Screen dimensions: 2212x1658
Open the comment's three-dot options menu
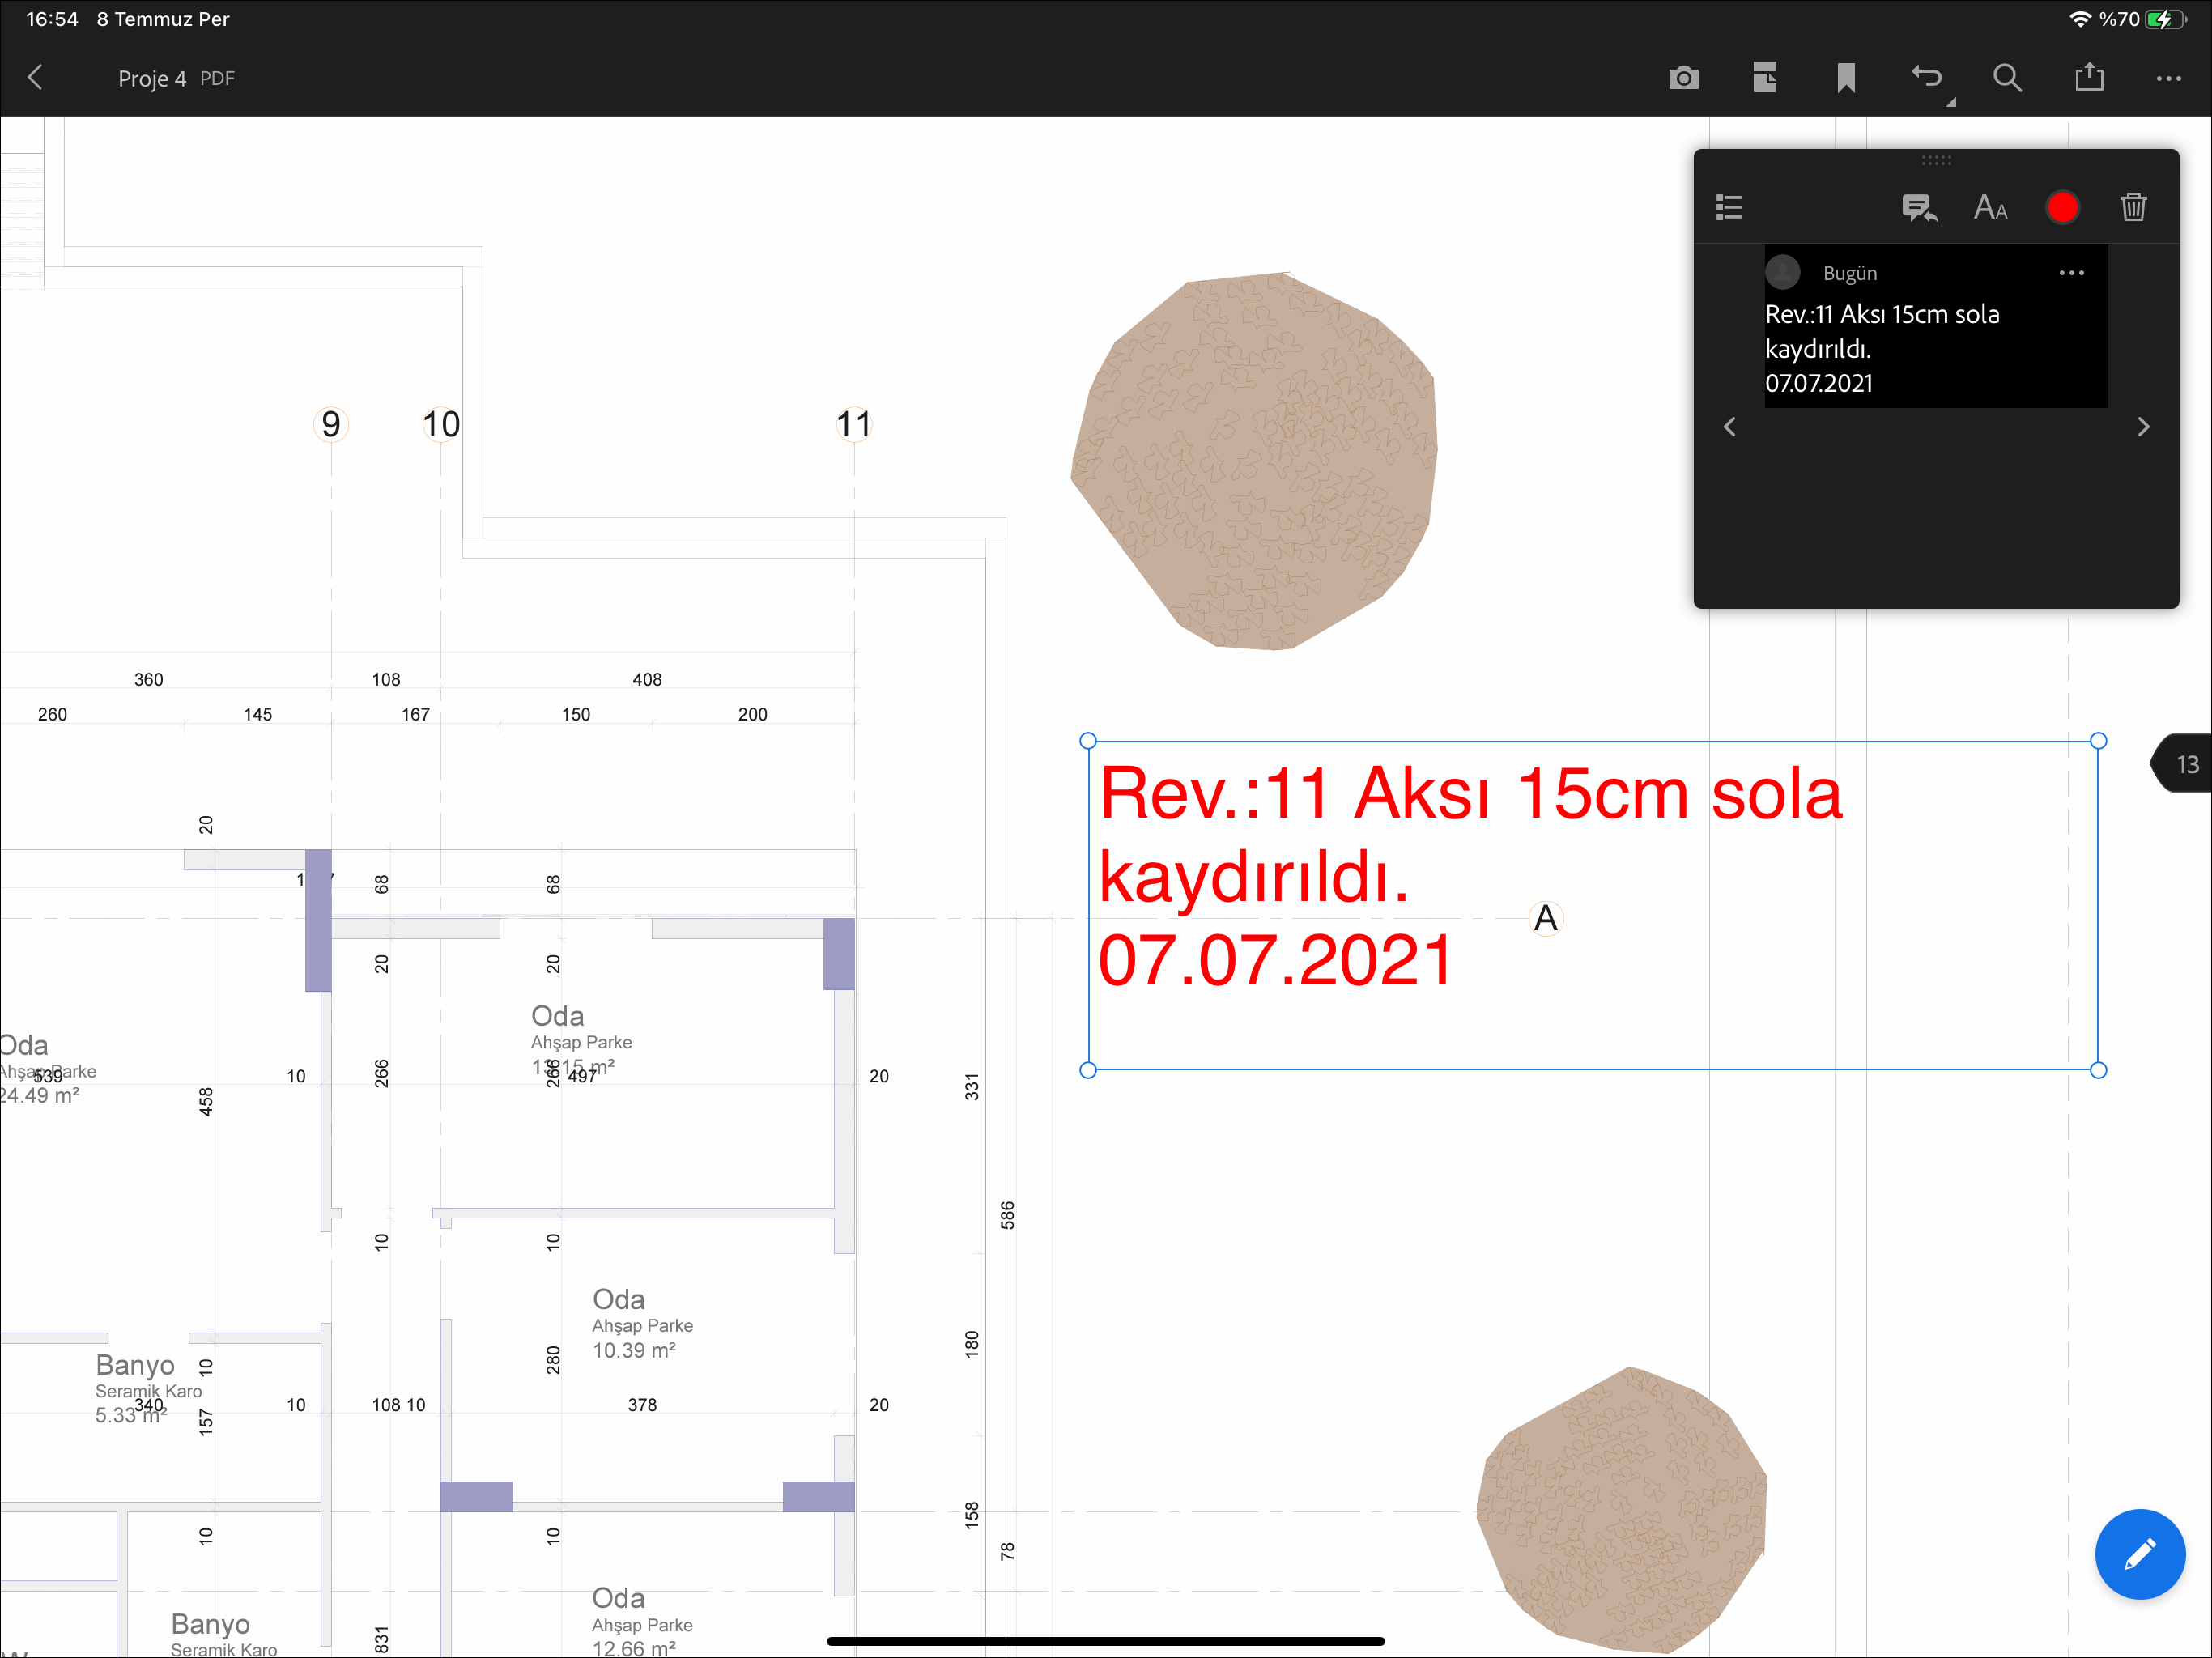click(x=2071, y=273)
